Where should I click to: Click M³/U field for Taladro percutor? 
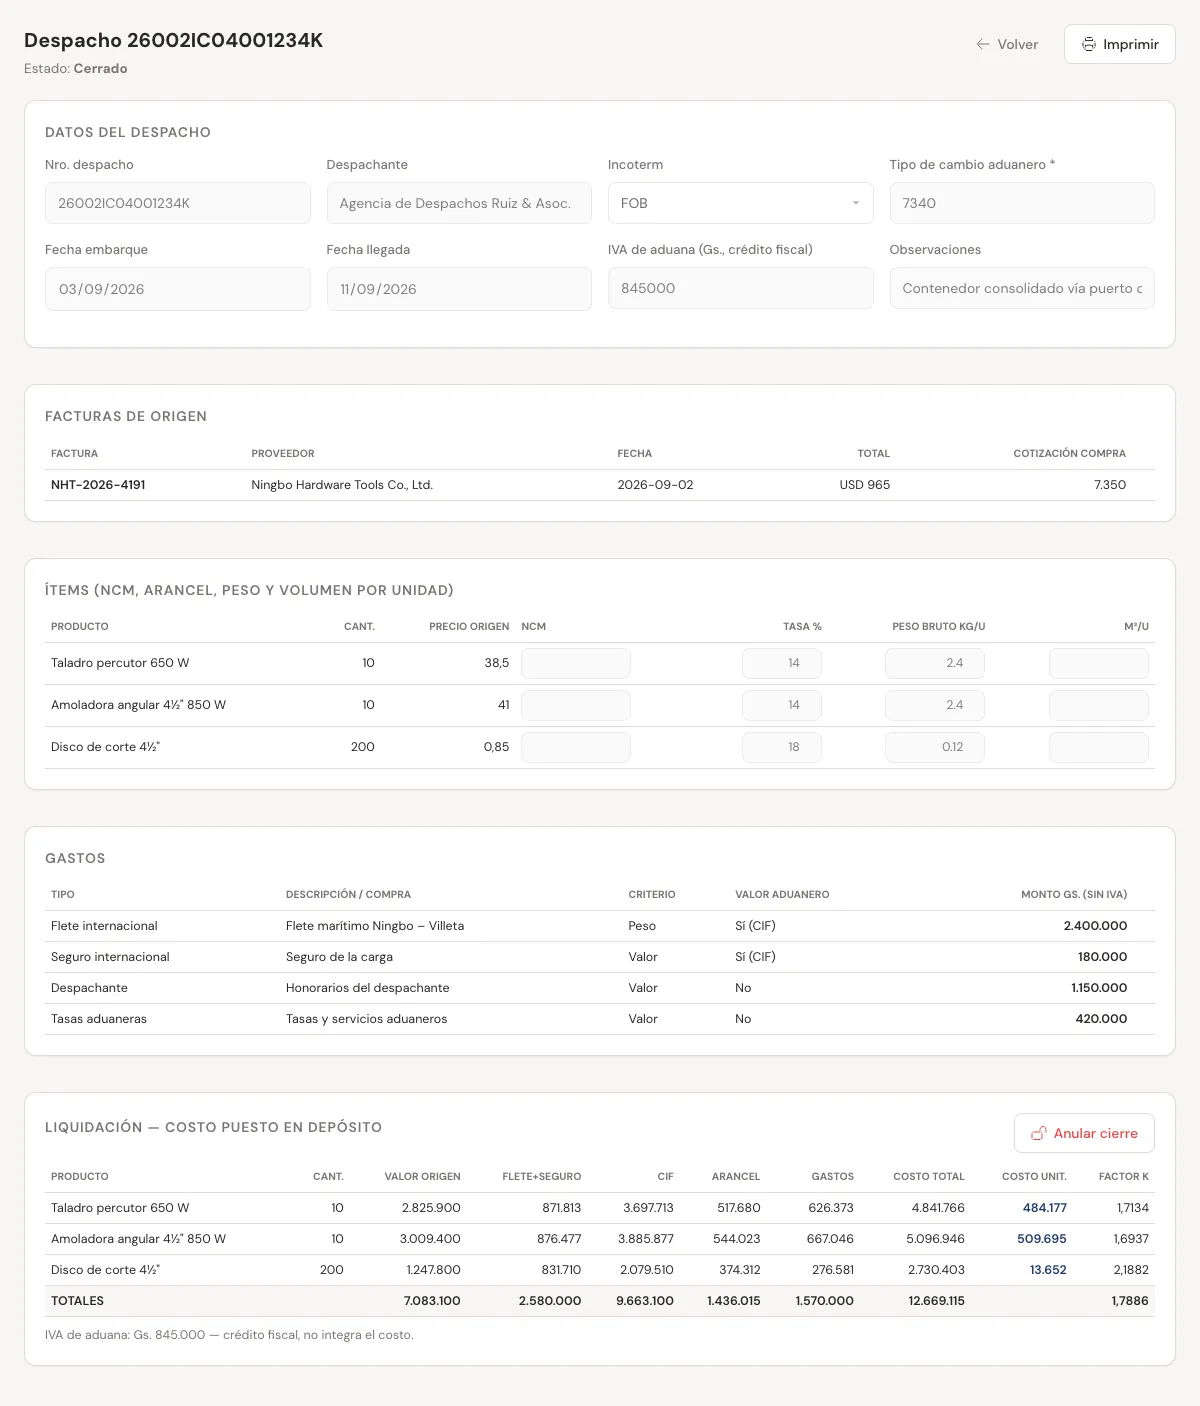coord(1099,663)
